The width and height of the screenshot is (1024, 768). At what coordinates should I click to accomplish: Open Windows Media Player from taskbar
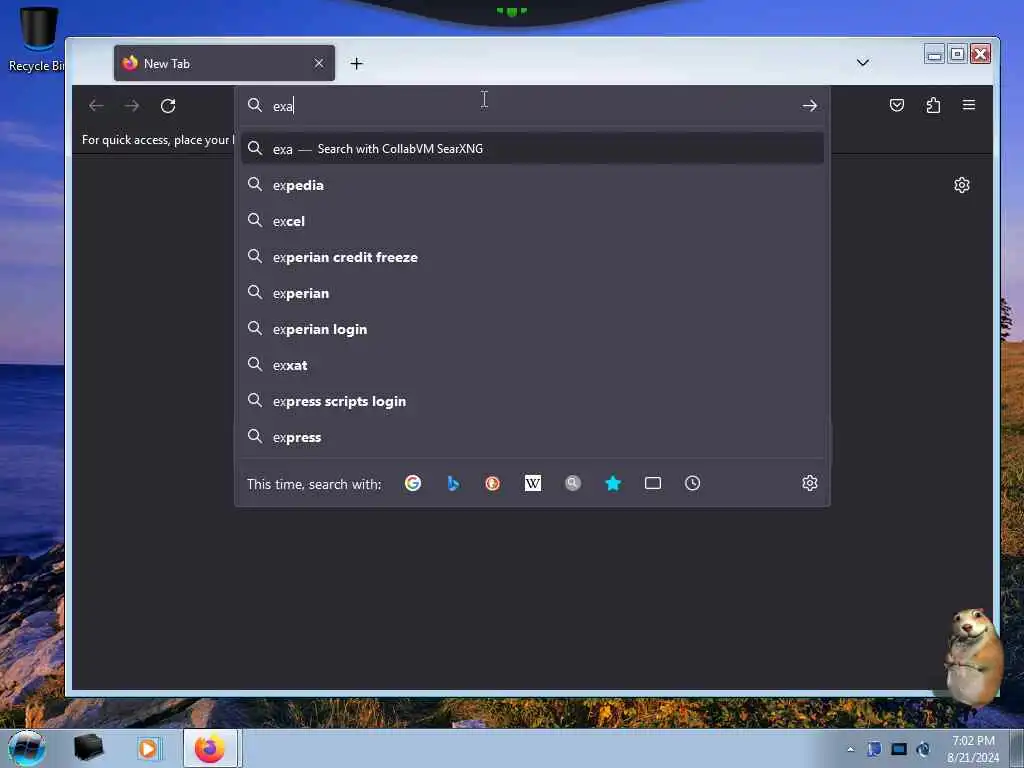coord(148,748)
